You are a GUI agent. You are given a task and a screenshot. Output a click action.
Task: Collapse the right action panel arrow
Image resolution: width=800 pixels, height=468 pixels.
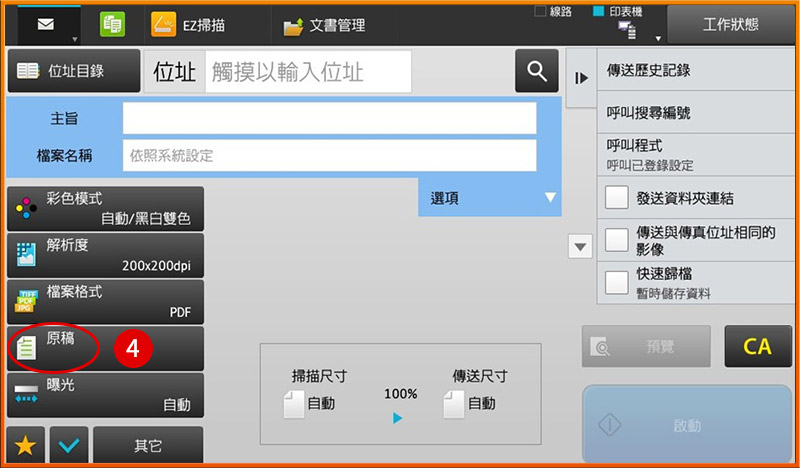pyautogui.click(x=581, y=77)
